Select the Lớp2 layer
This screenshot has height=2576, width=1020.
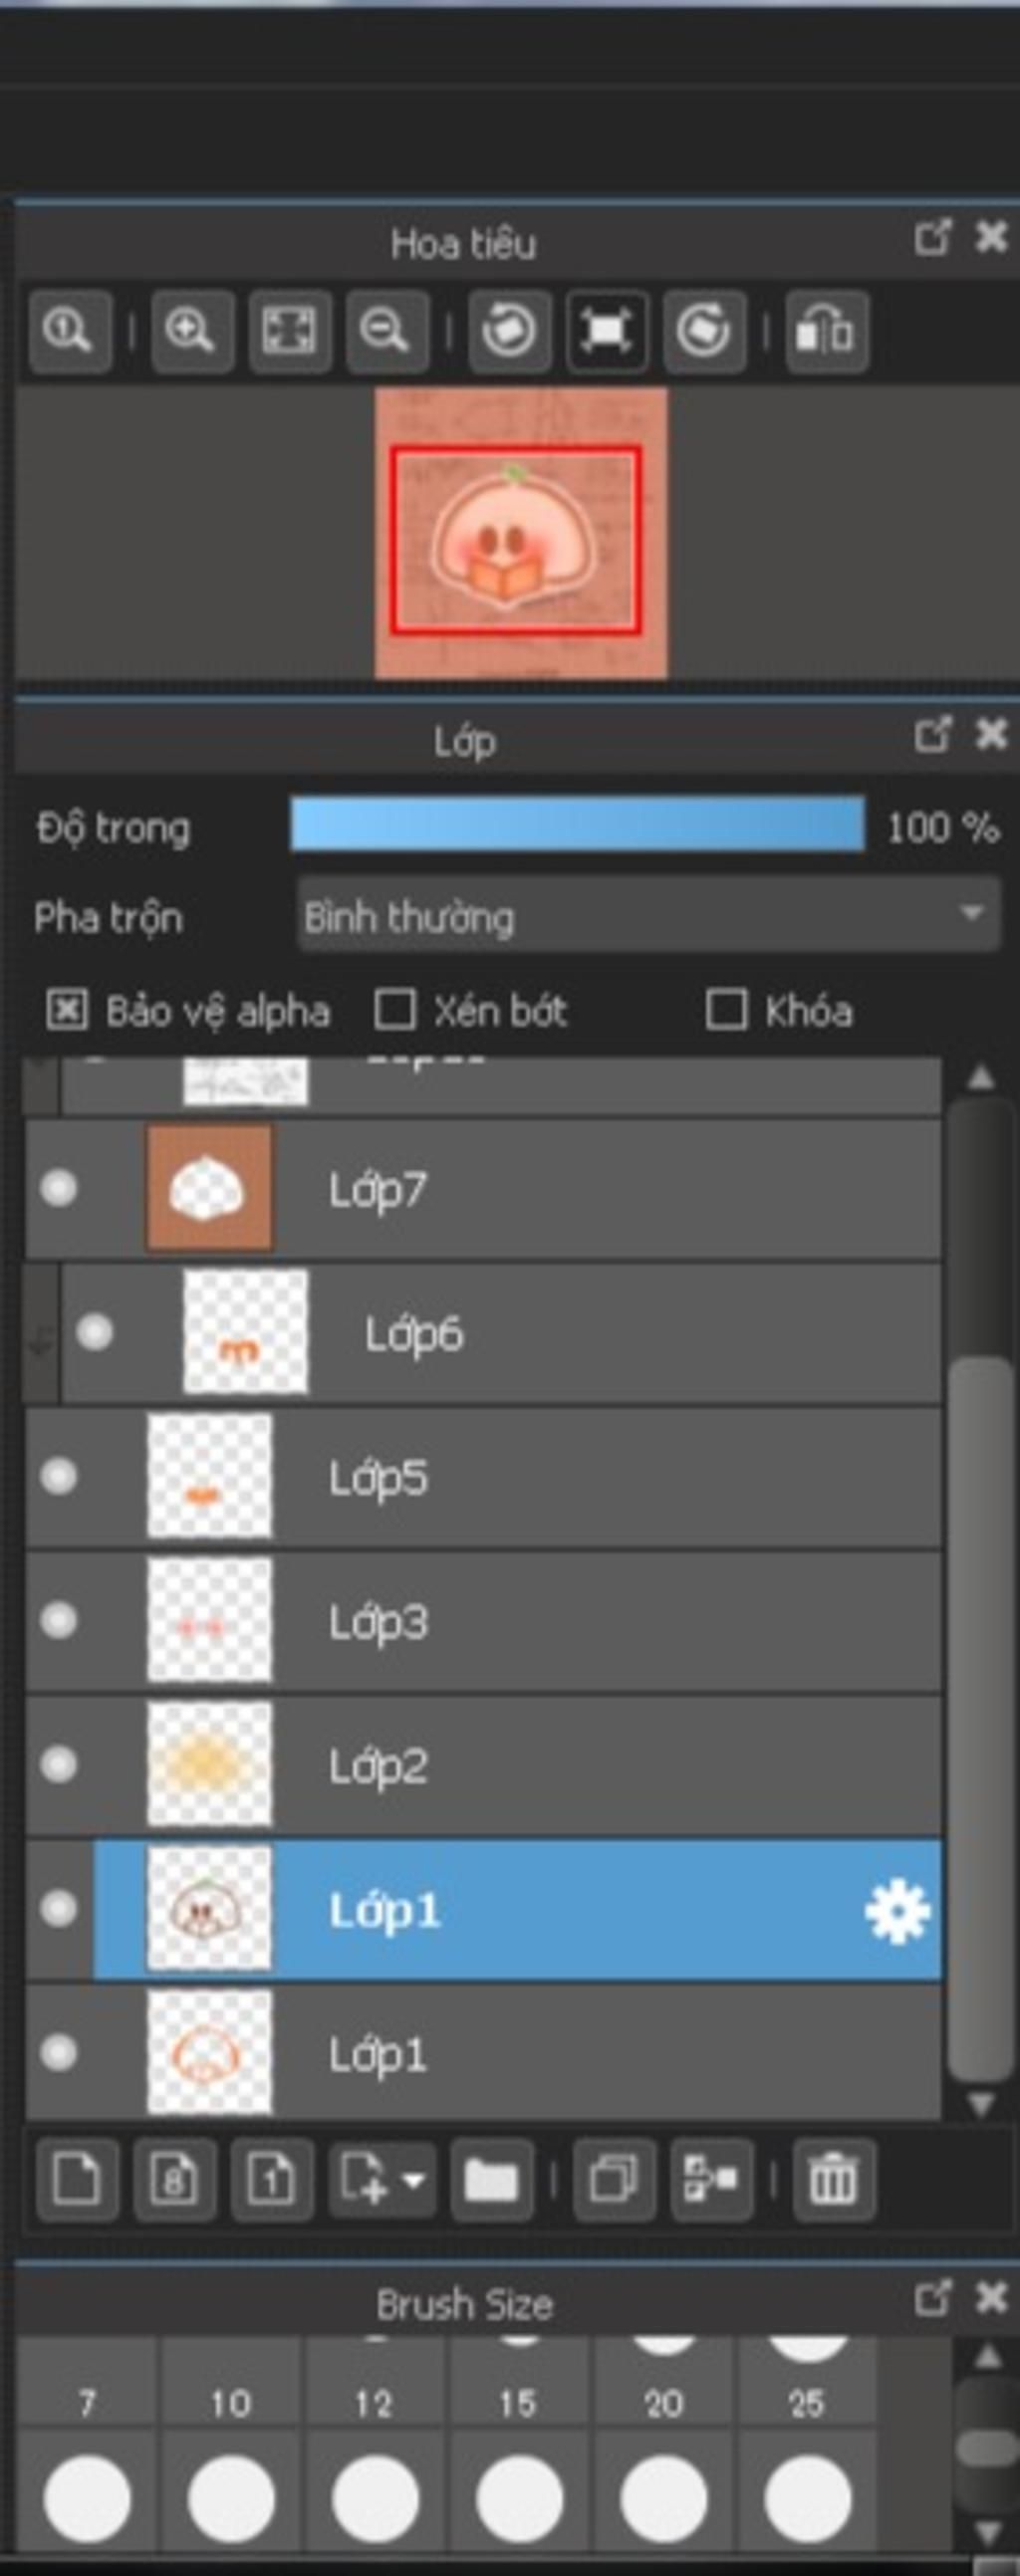[483, 1765]
